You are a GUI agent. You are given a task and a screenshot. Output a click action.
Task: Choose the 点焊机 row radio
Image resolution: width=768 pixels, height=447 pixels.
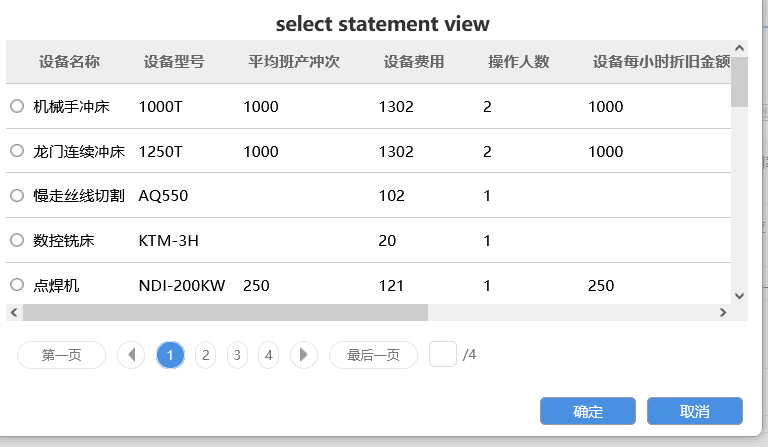17,285
